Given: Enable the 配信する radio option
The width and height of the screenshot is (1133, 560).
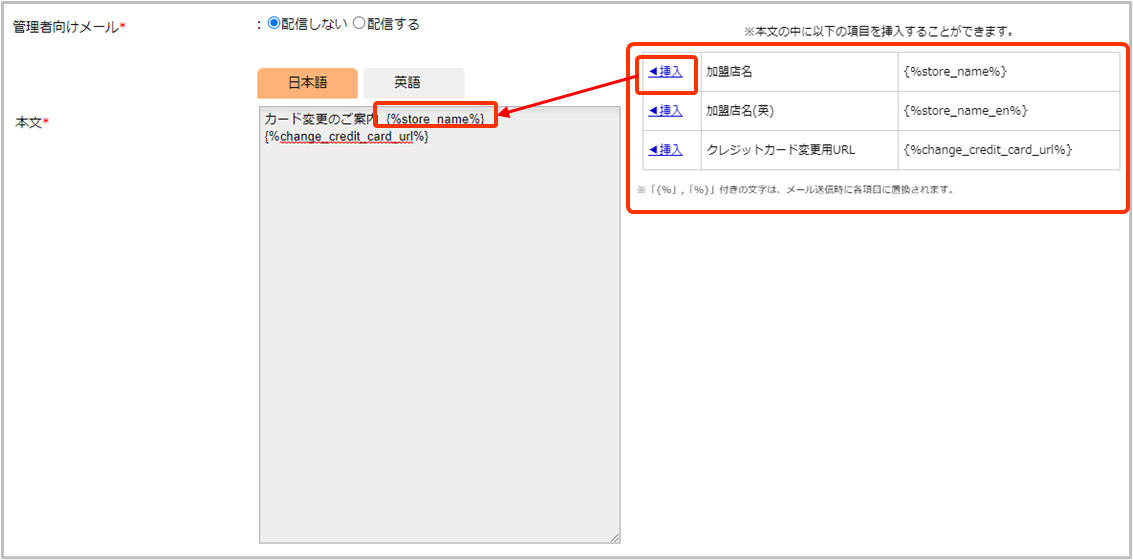Looking at the screenshot, I should 359,24.
